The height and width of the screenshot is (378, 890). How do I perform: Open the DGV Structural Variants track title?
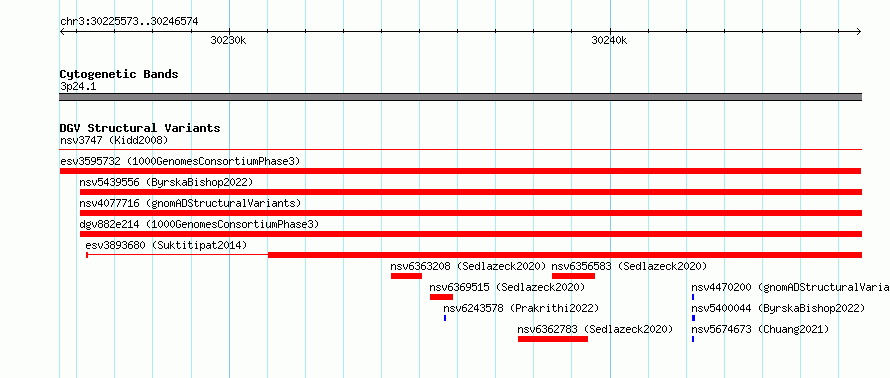(x=140, y=128)
